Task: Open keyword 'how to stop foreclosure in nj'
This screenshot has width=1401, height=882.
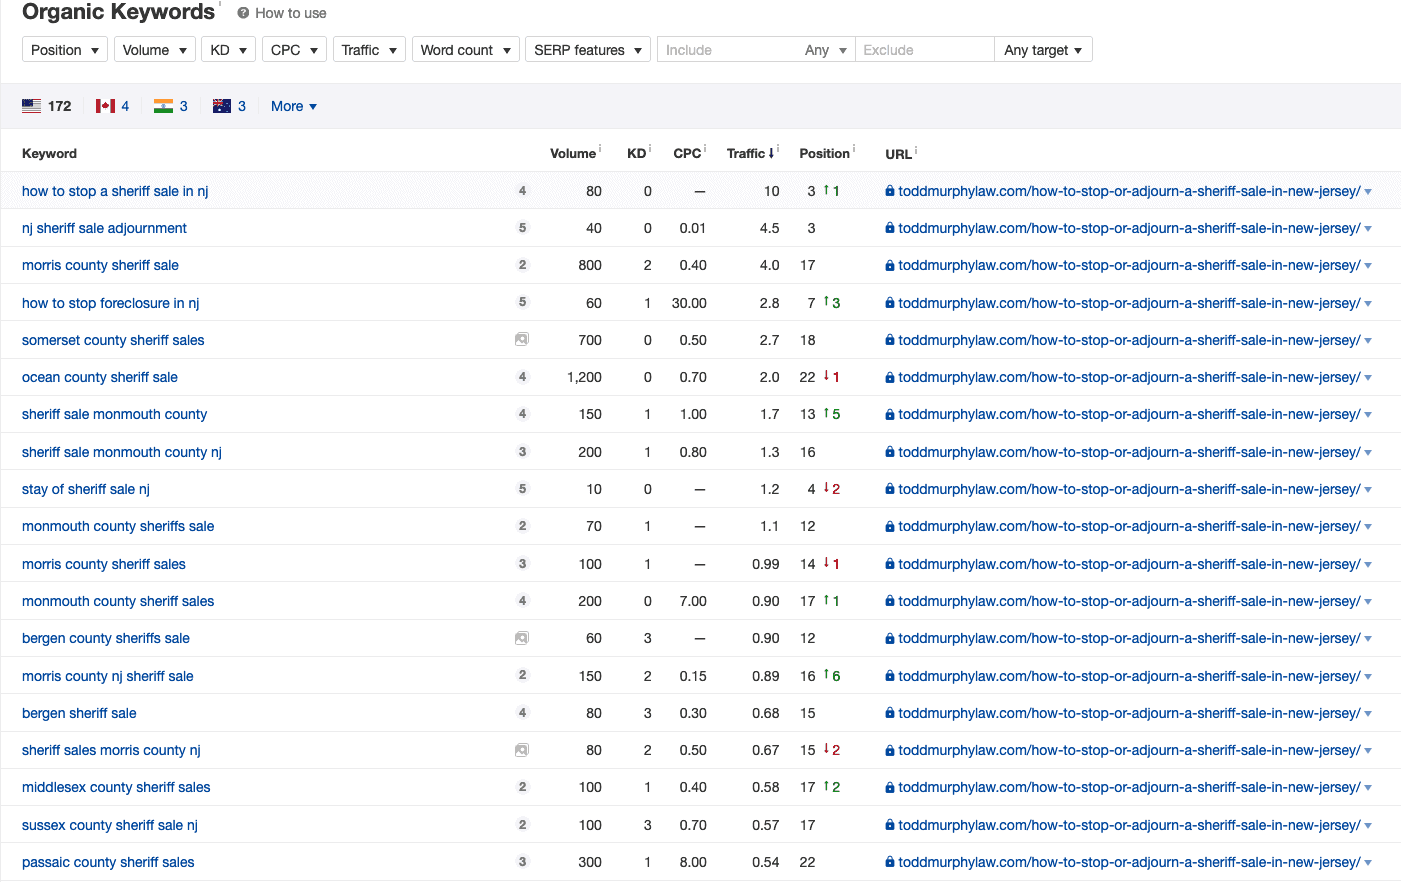Action: 111,303
